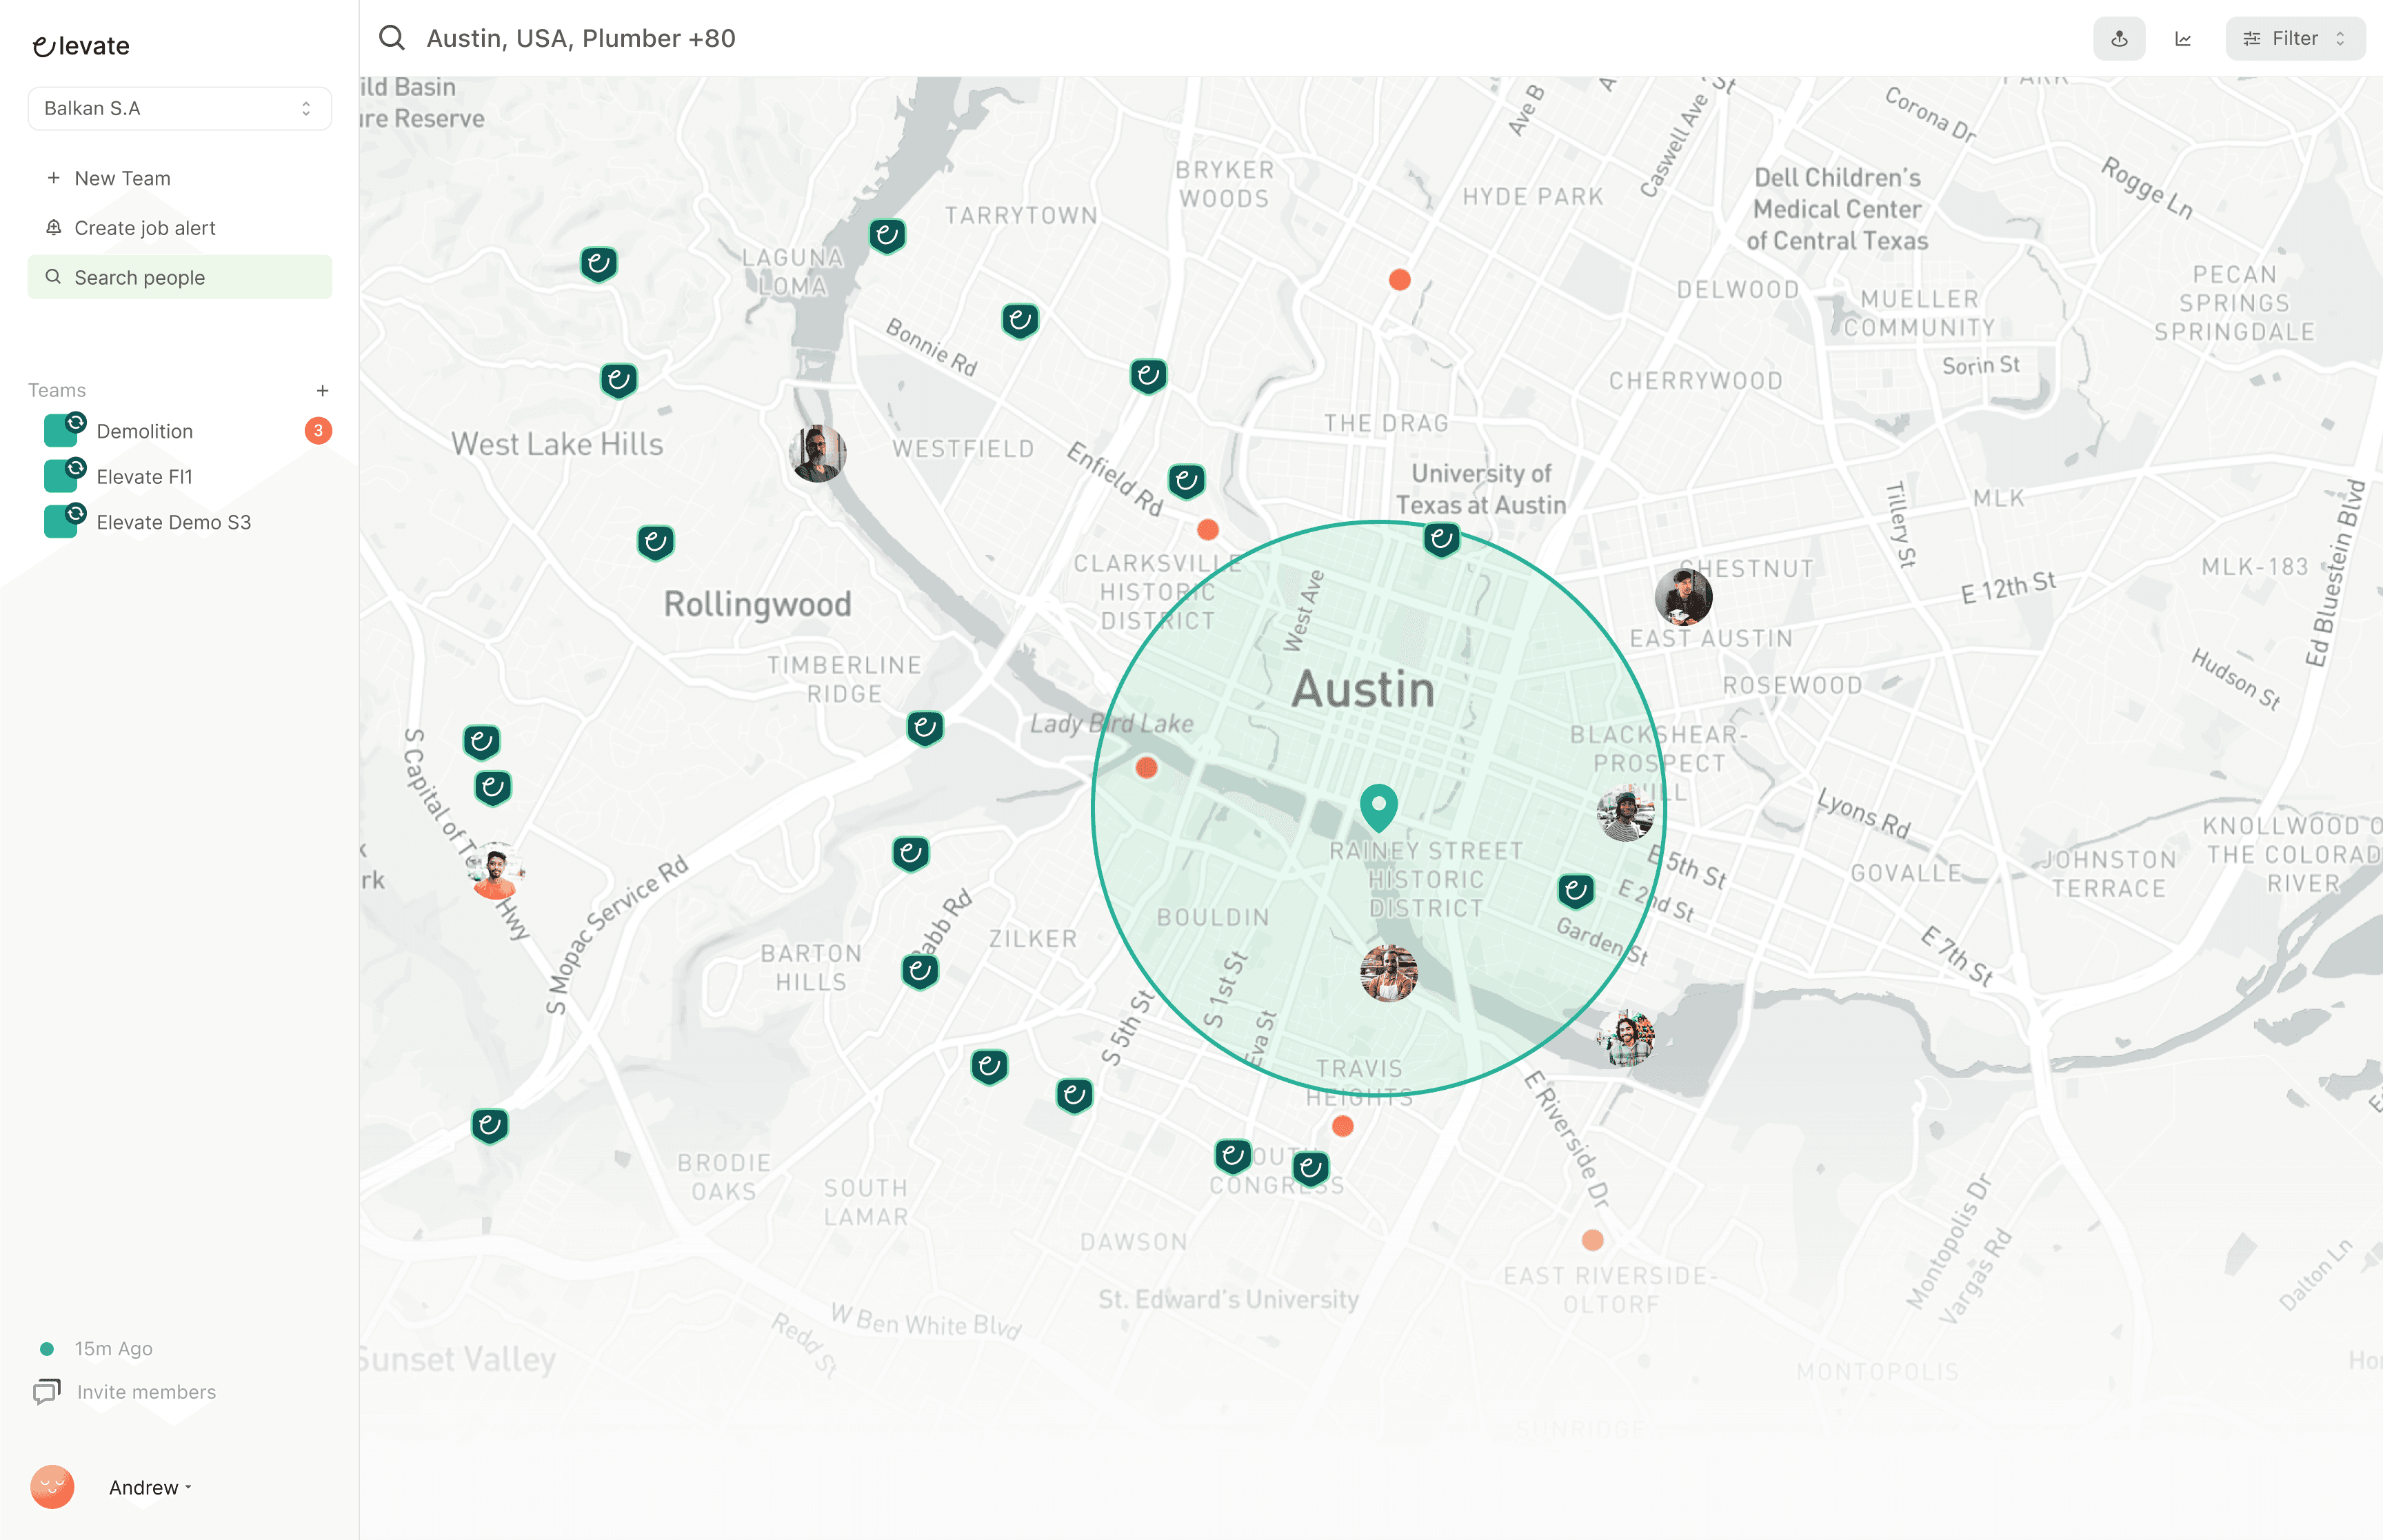Open the Elevate Demo S3 team

(173, 522)
